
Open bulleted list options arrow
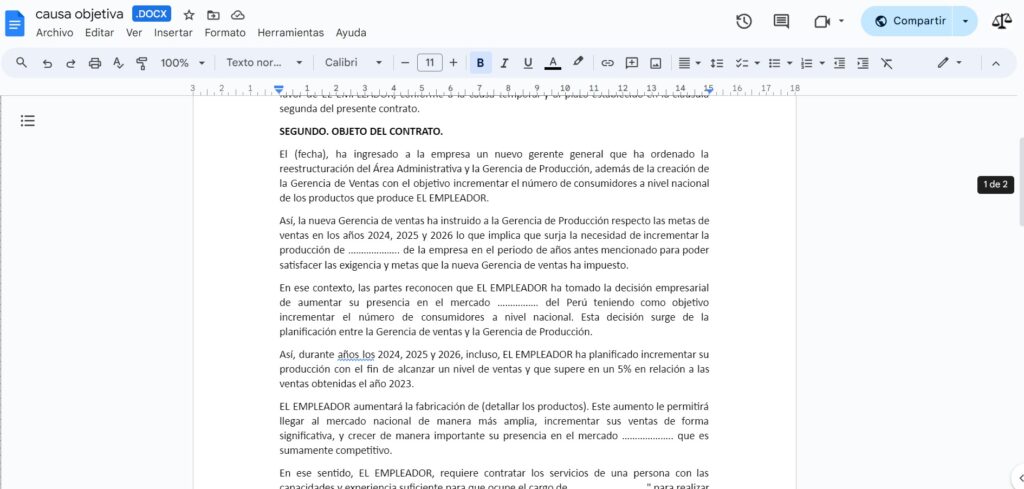pyautogui.click(x=790, y=63)
